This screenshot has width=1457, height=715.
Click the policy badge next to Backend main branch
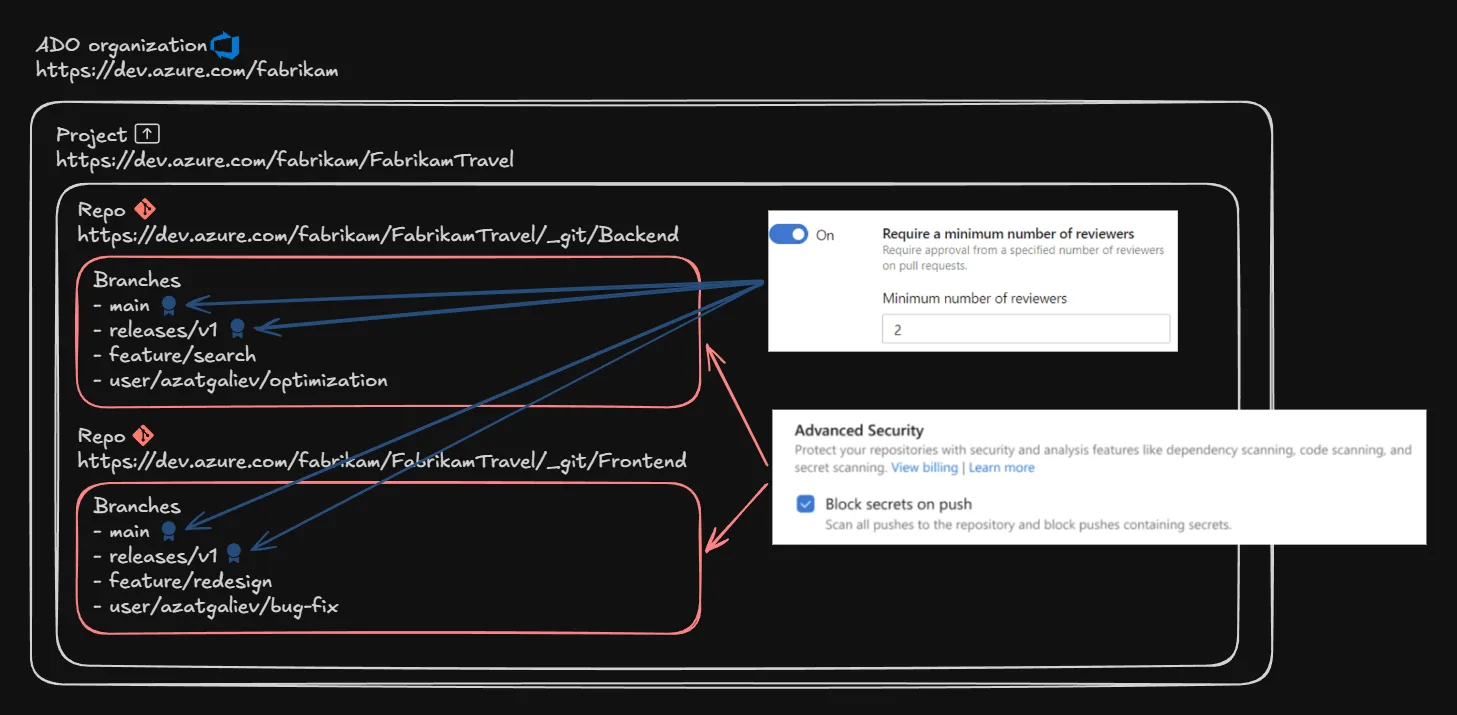pos(169,305)
